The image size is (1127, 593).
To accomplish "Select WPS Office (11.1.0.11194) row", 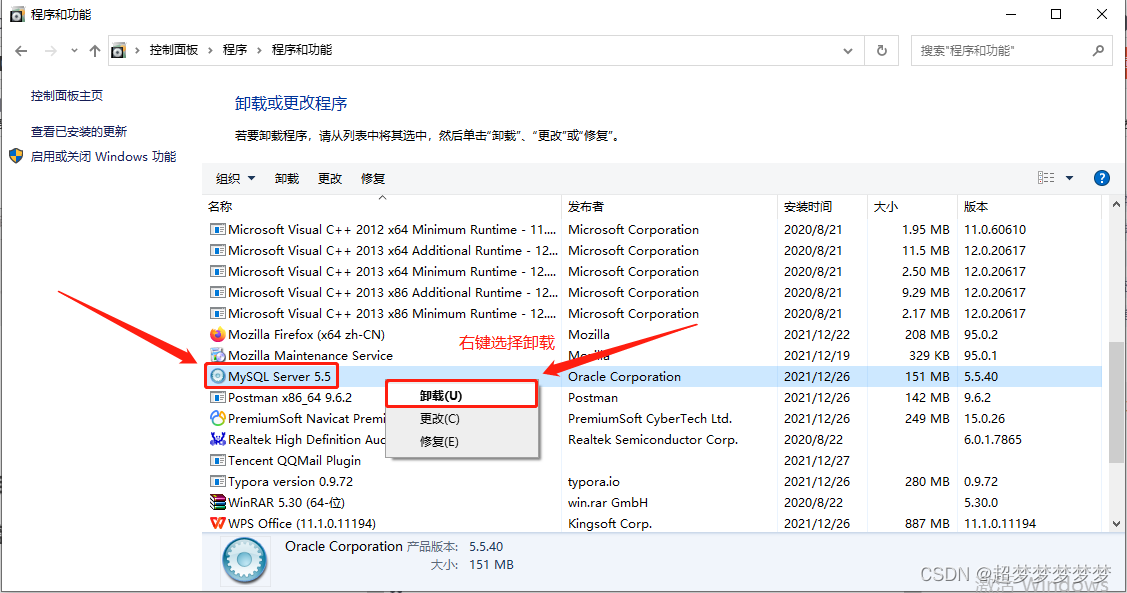I will coord(652,523).
